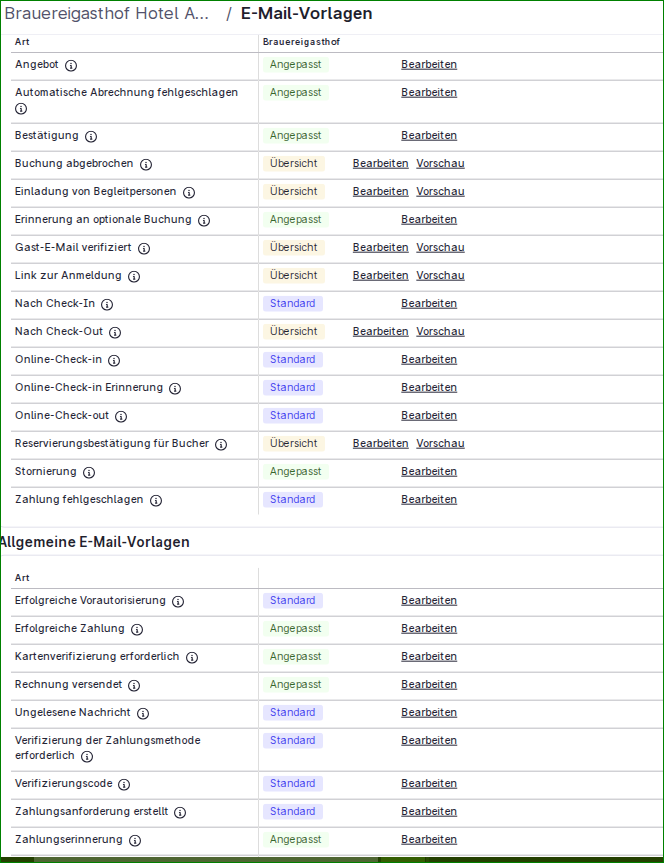Open info icon next to Gast-E-Mail verifiziert
664x863 pixels.
pyautogui.click(x=144, y=249)
